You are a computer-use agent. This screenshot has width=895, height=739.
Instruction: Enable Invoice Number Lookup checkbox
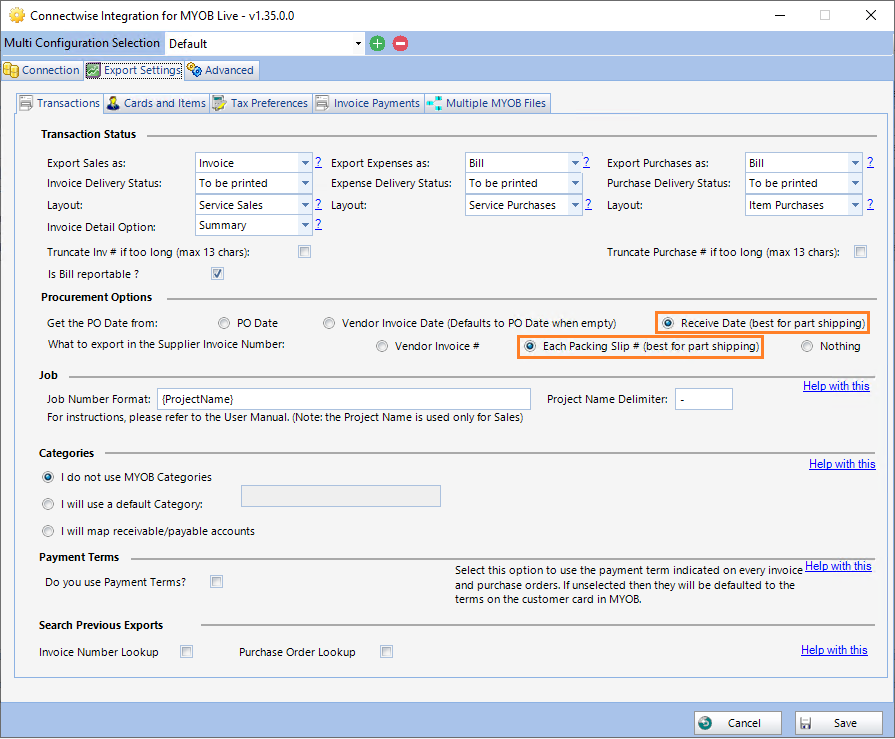187,652
